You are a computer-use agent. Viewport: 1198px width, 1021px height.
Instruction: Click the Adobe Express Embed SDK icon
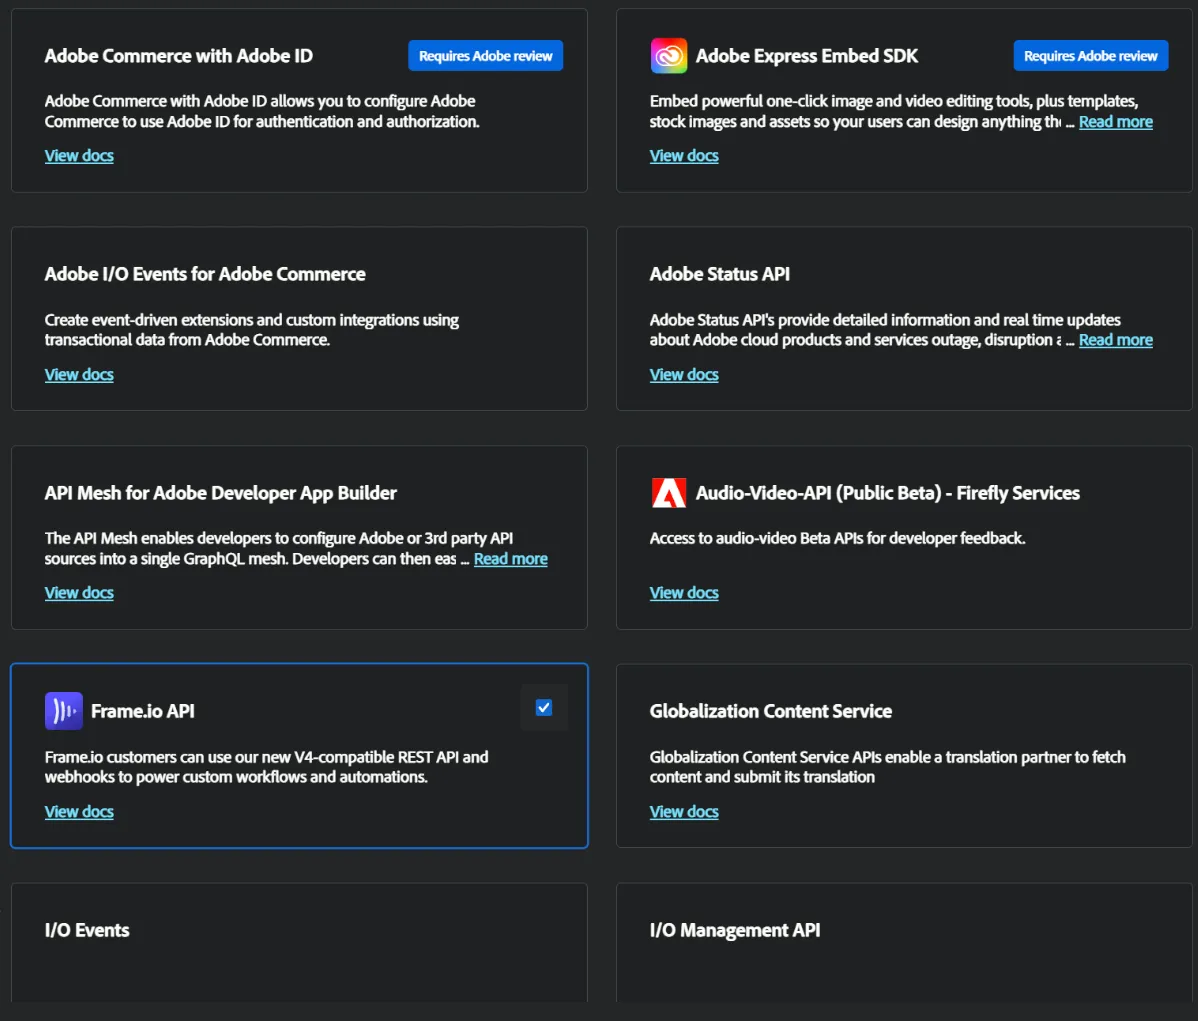tap(669, 56)
